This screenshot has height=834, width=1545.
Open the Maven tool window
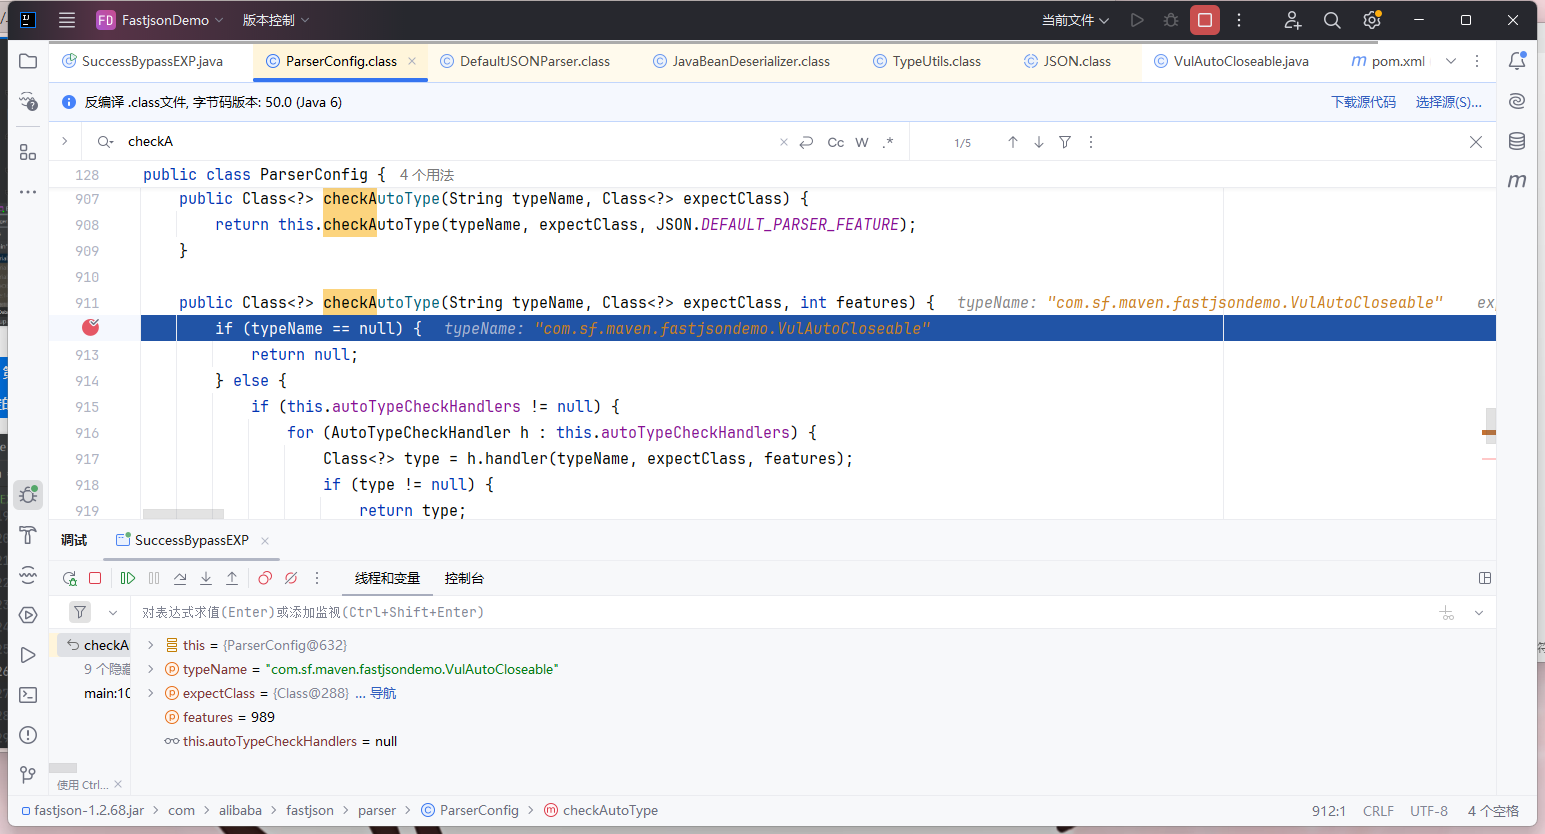(x=1517, y=181)
